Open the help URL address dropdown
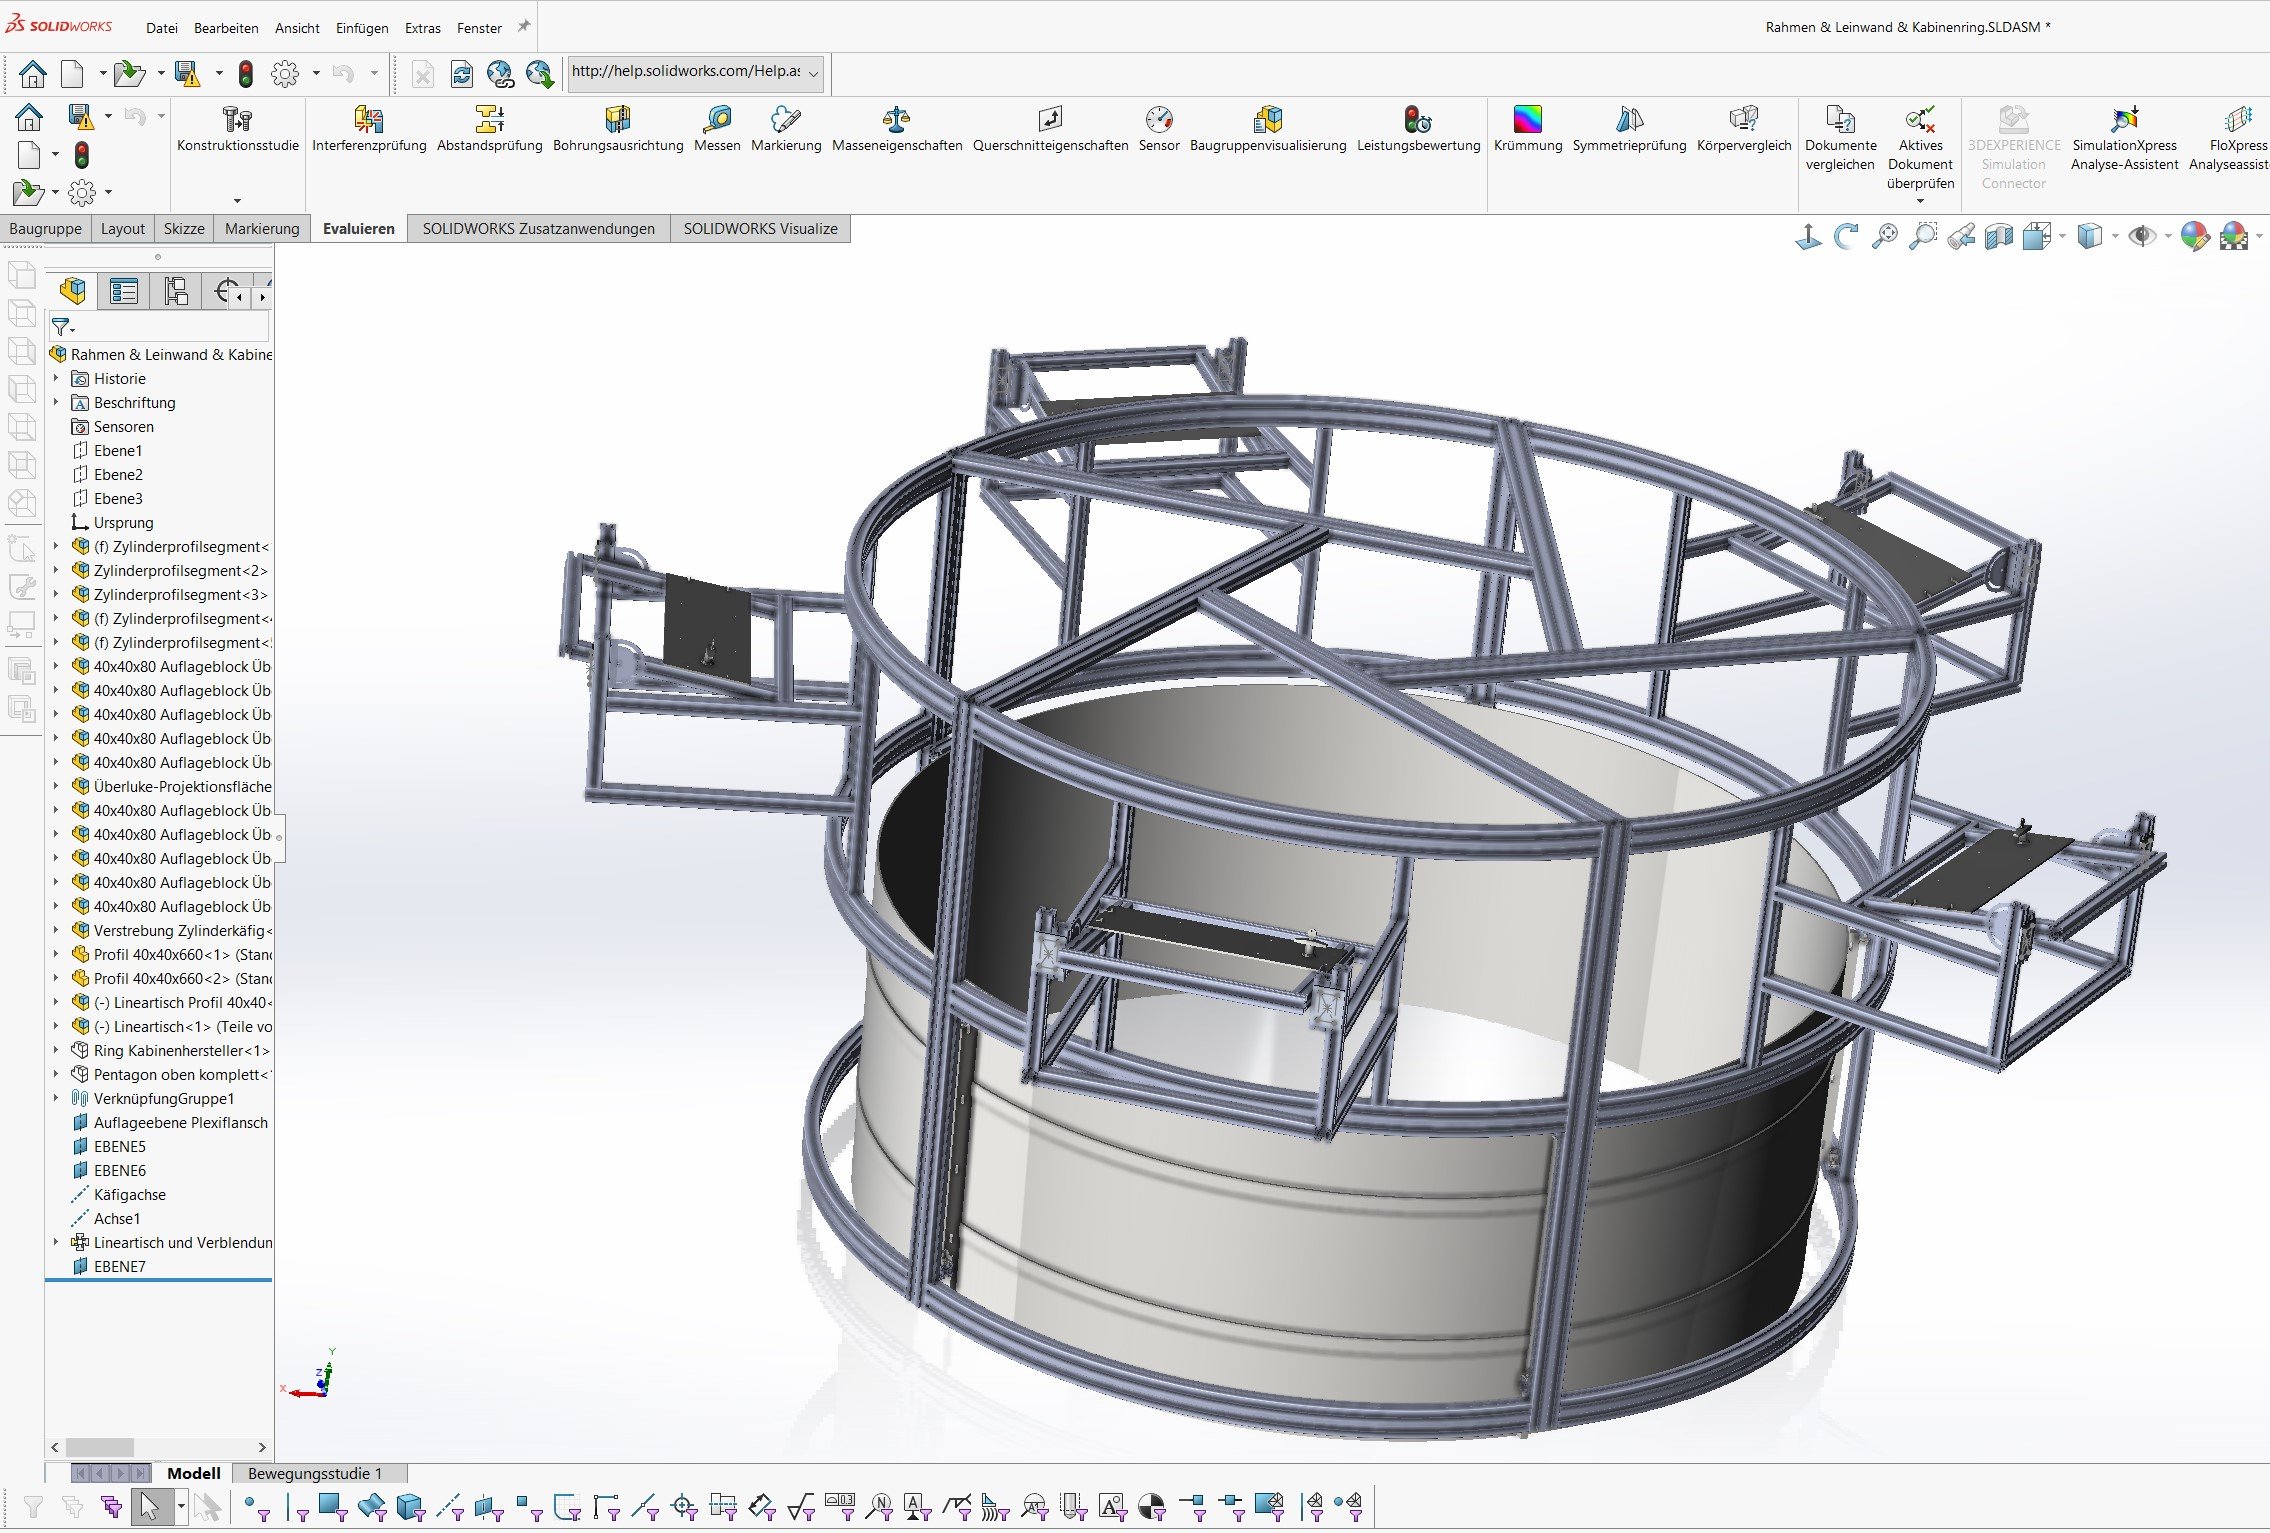 [814, 73]
